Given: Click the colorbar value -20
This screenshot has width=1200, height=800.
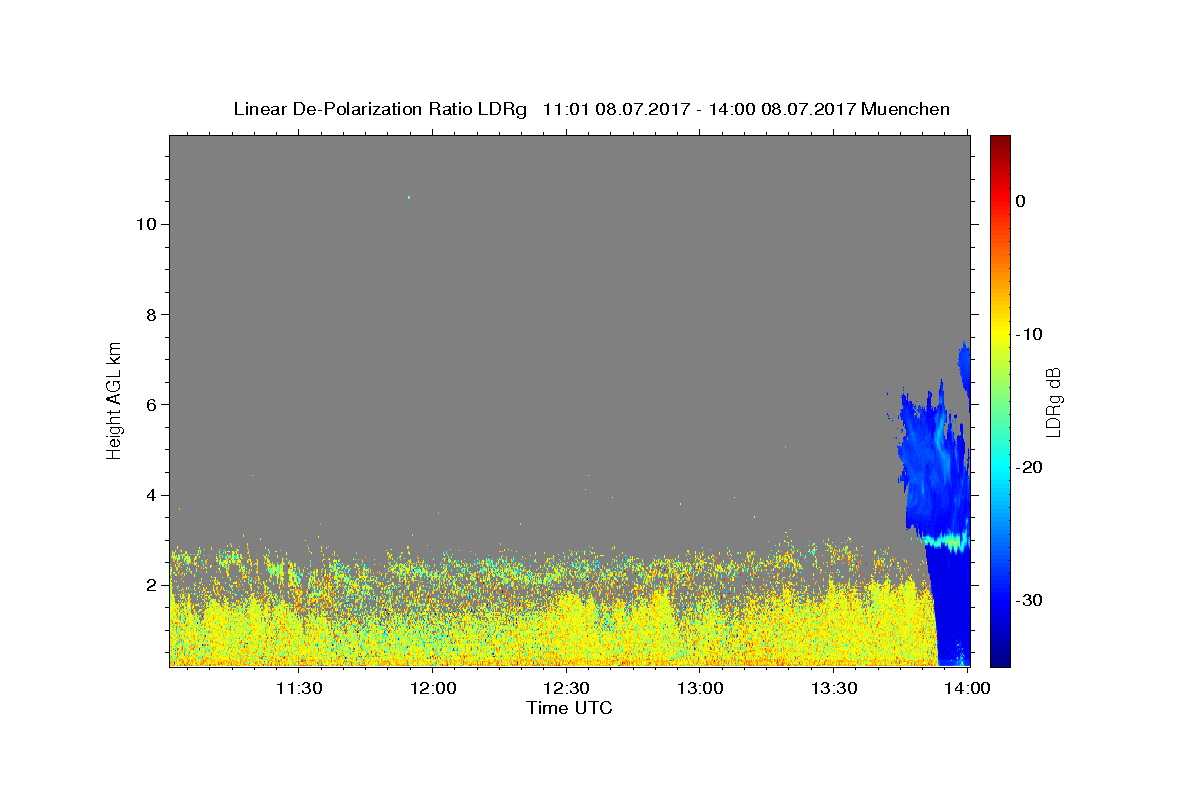Looking at the screenshot, I should (x=1029, y=467).
